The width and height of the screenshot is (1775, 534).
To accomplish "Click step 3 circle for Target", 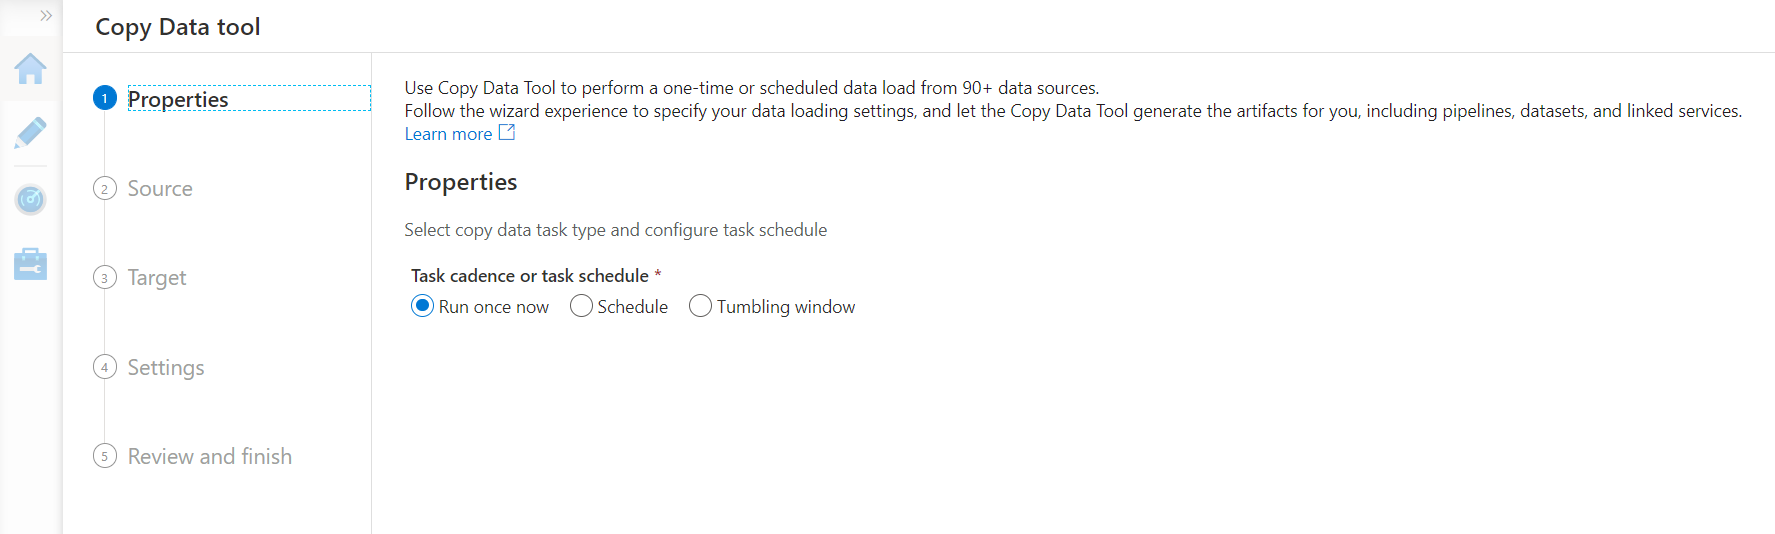I will click(x=105, y=277).
